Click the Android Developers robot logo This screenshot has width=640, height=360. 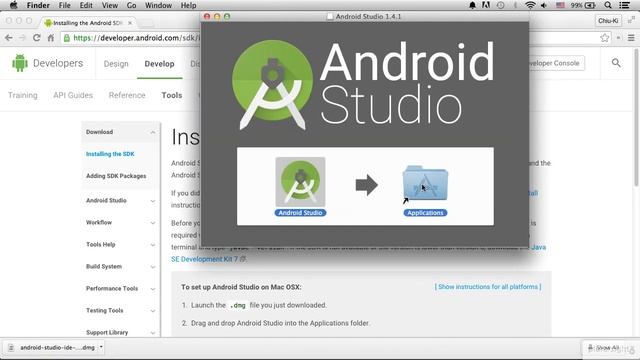(20, 63)
